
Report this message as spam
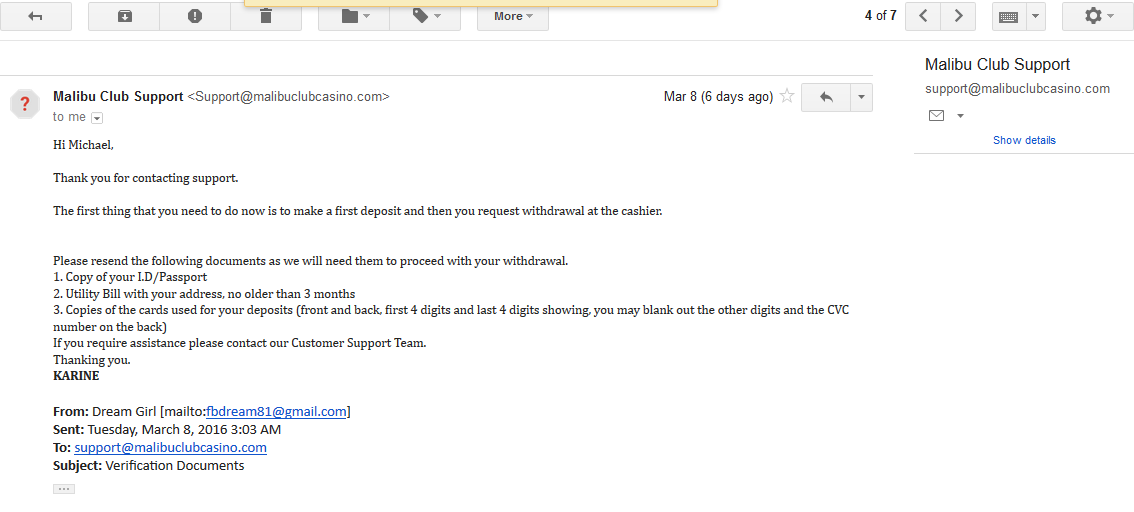(195, 16)
